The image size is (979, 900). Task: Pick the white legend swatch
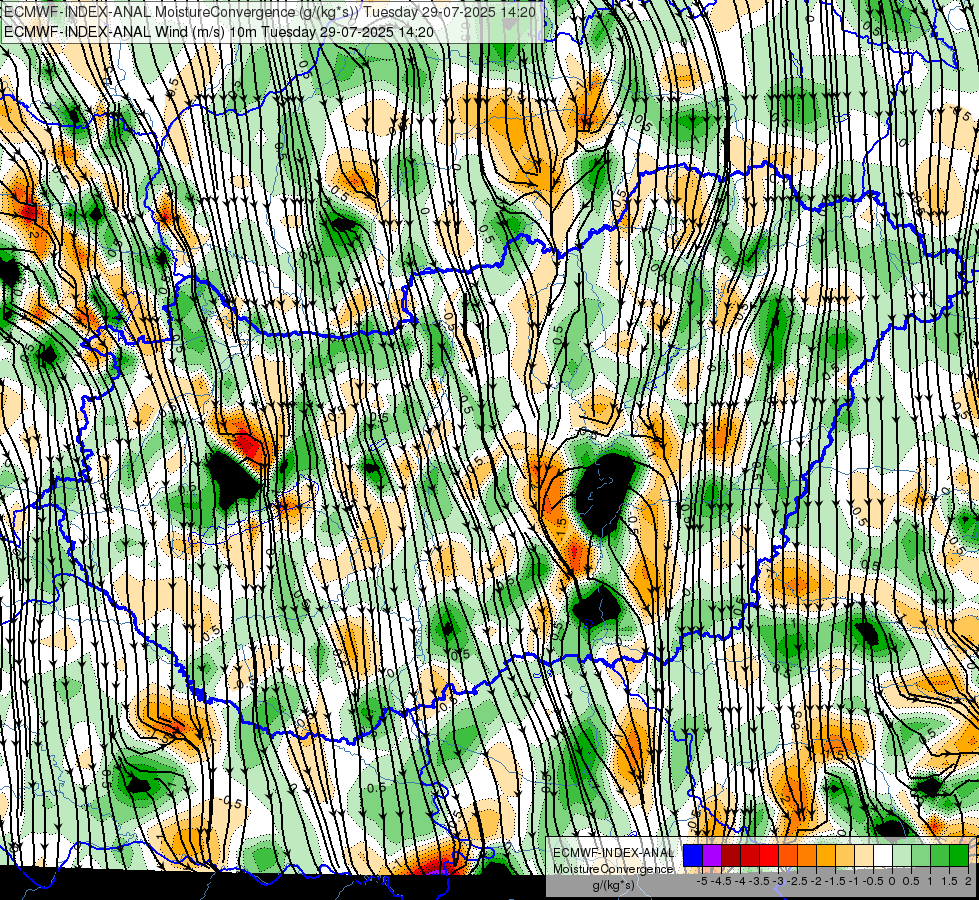(x=883, y=855)
